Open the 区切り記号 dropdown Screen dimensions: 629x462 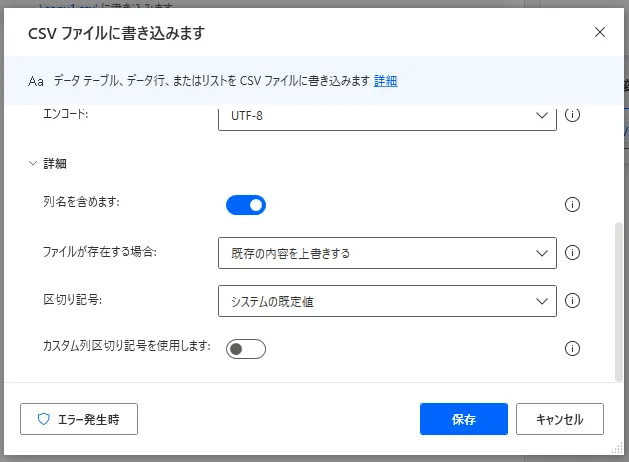point(387,301)
